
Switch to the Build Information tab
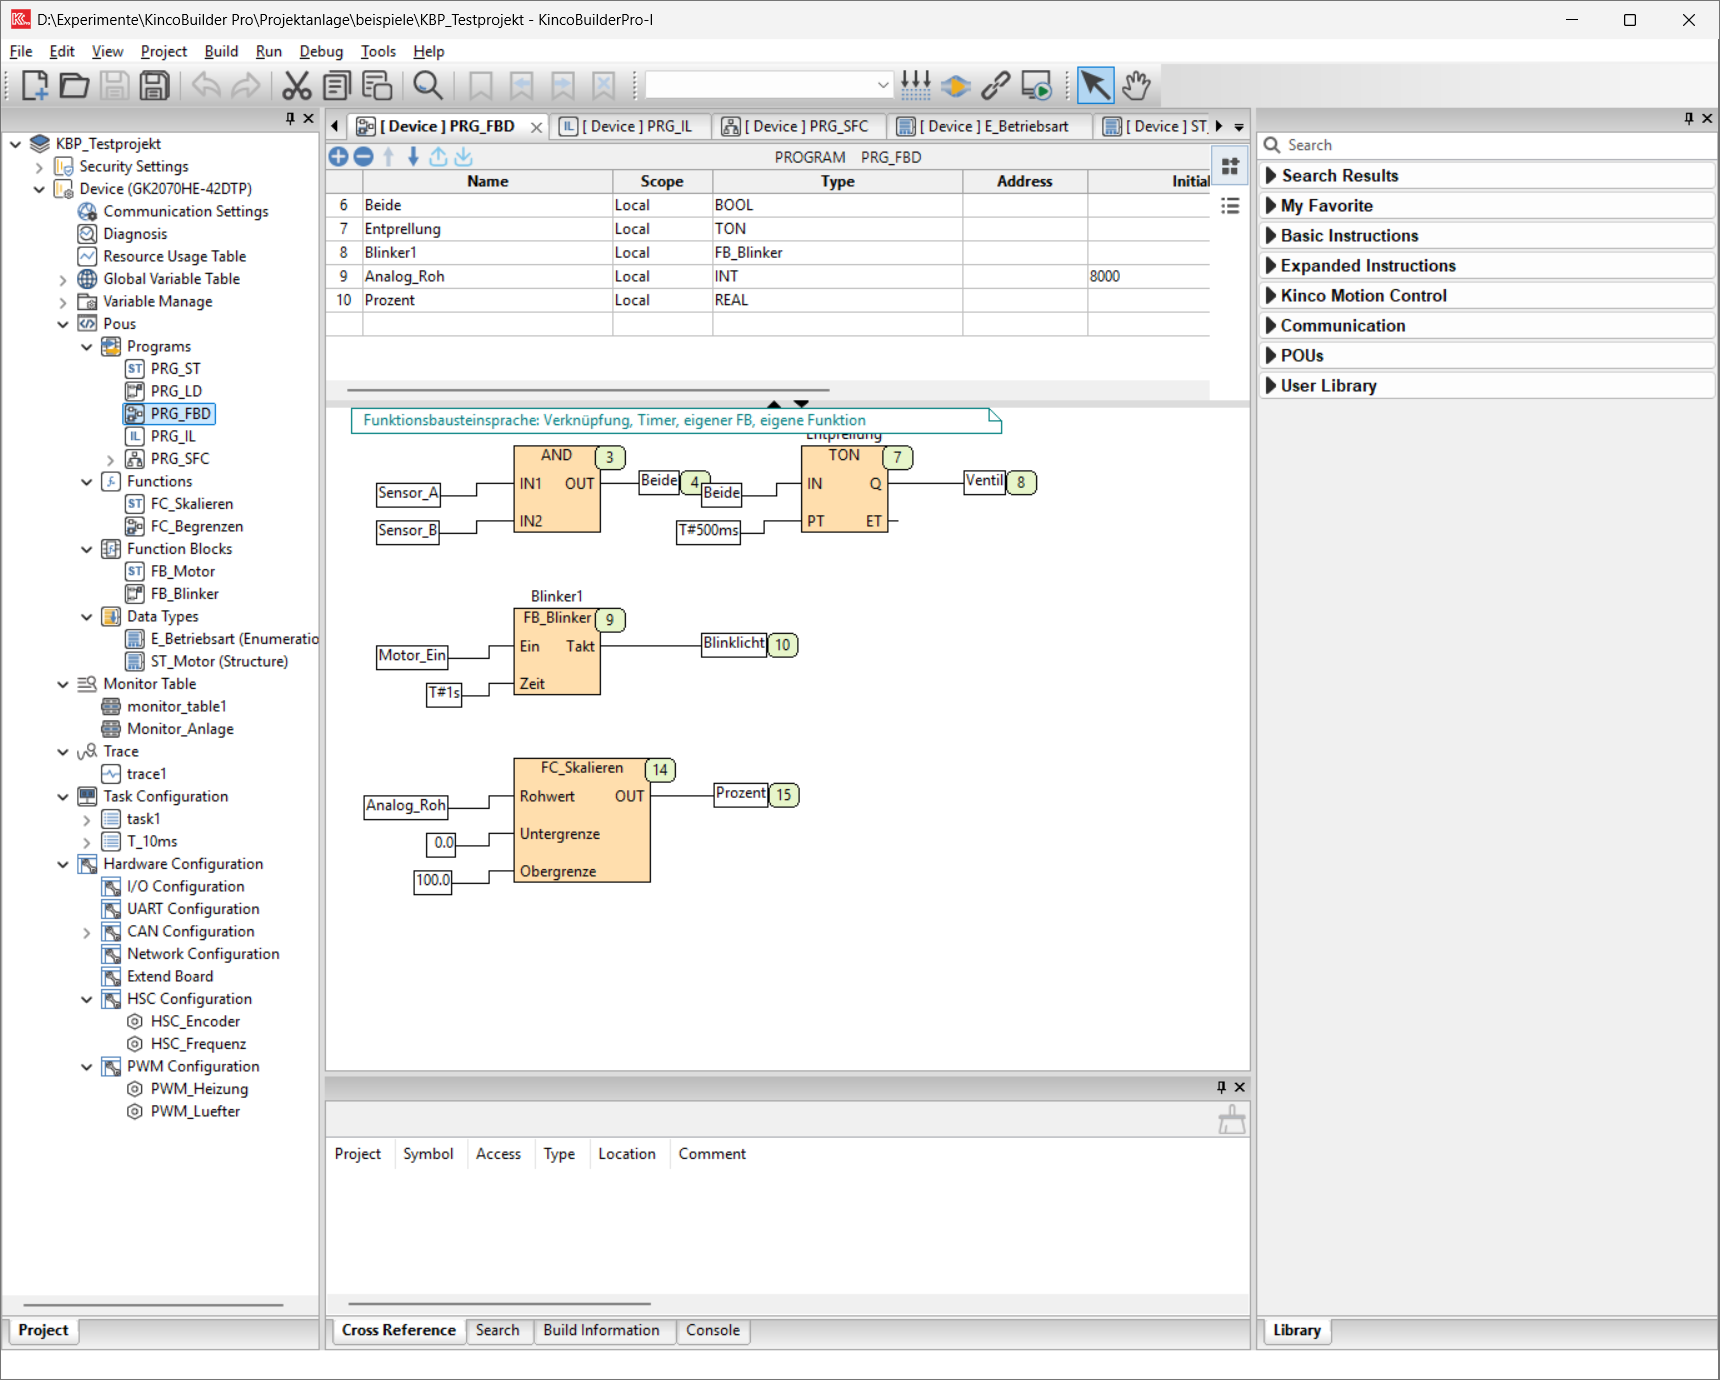tap(601, 1330)
